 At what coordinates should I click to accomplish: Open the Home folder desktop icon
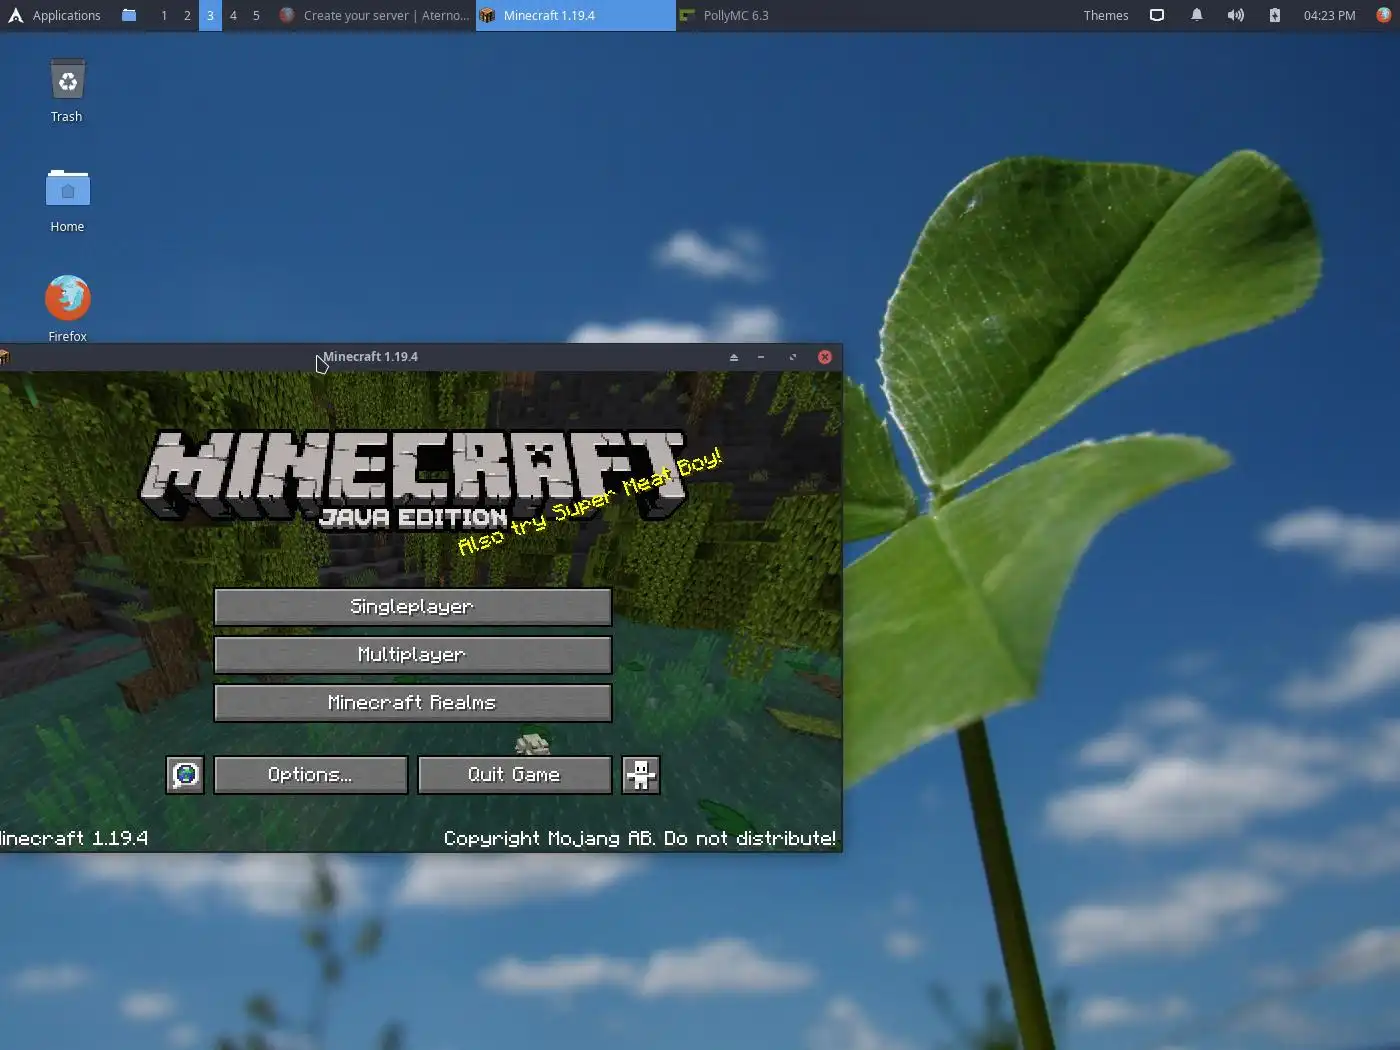coord(67,200)
